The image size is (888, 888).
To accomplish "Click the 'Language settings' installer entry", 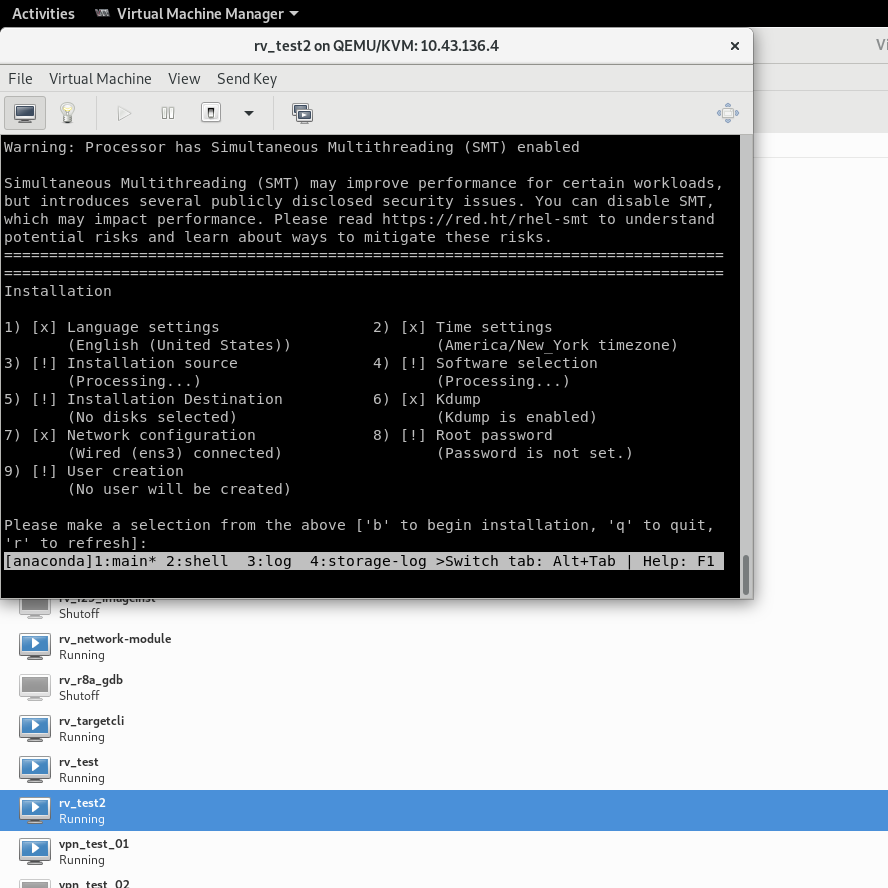I will click(143, 327).
